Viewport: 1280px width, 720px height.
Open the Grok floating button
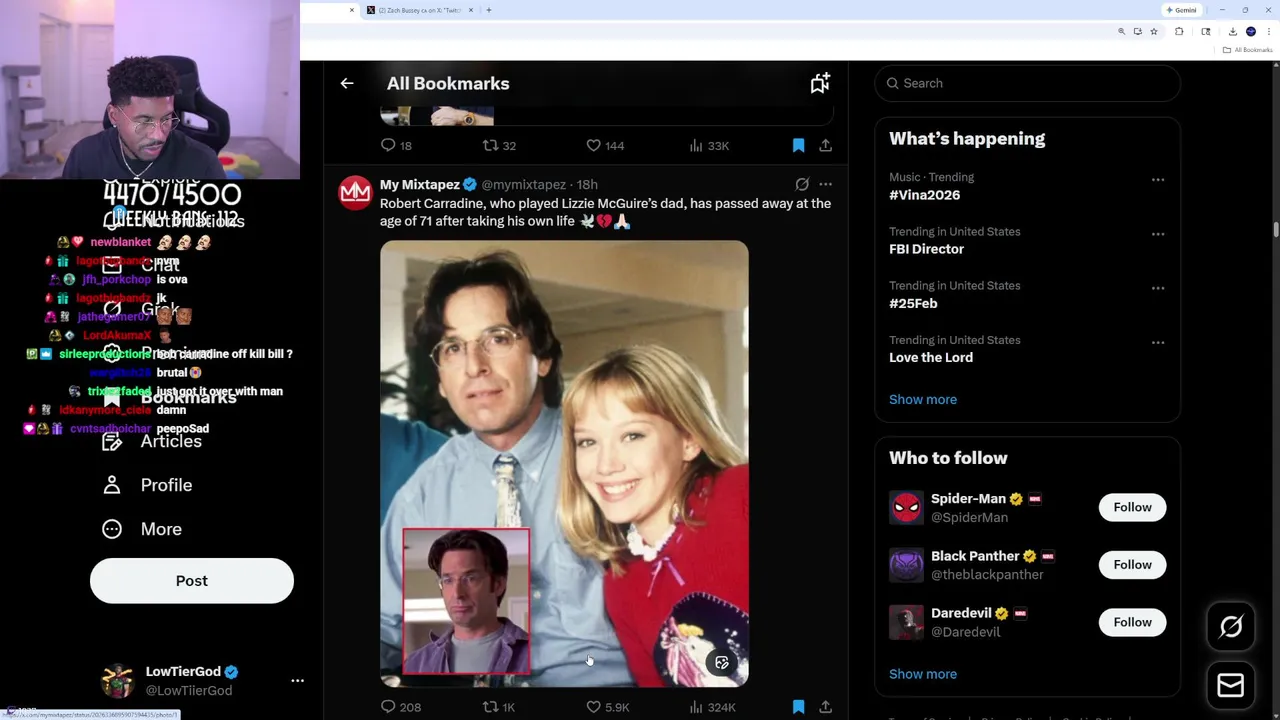tap(1231, 627)
